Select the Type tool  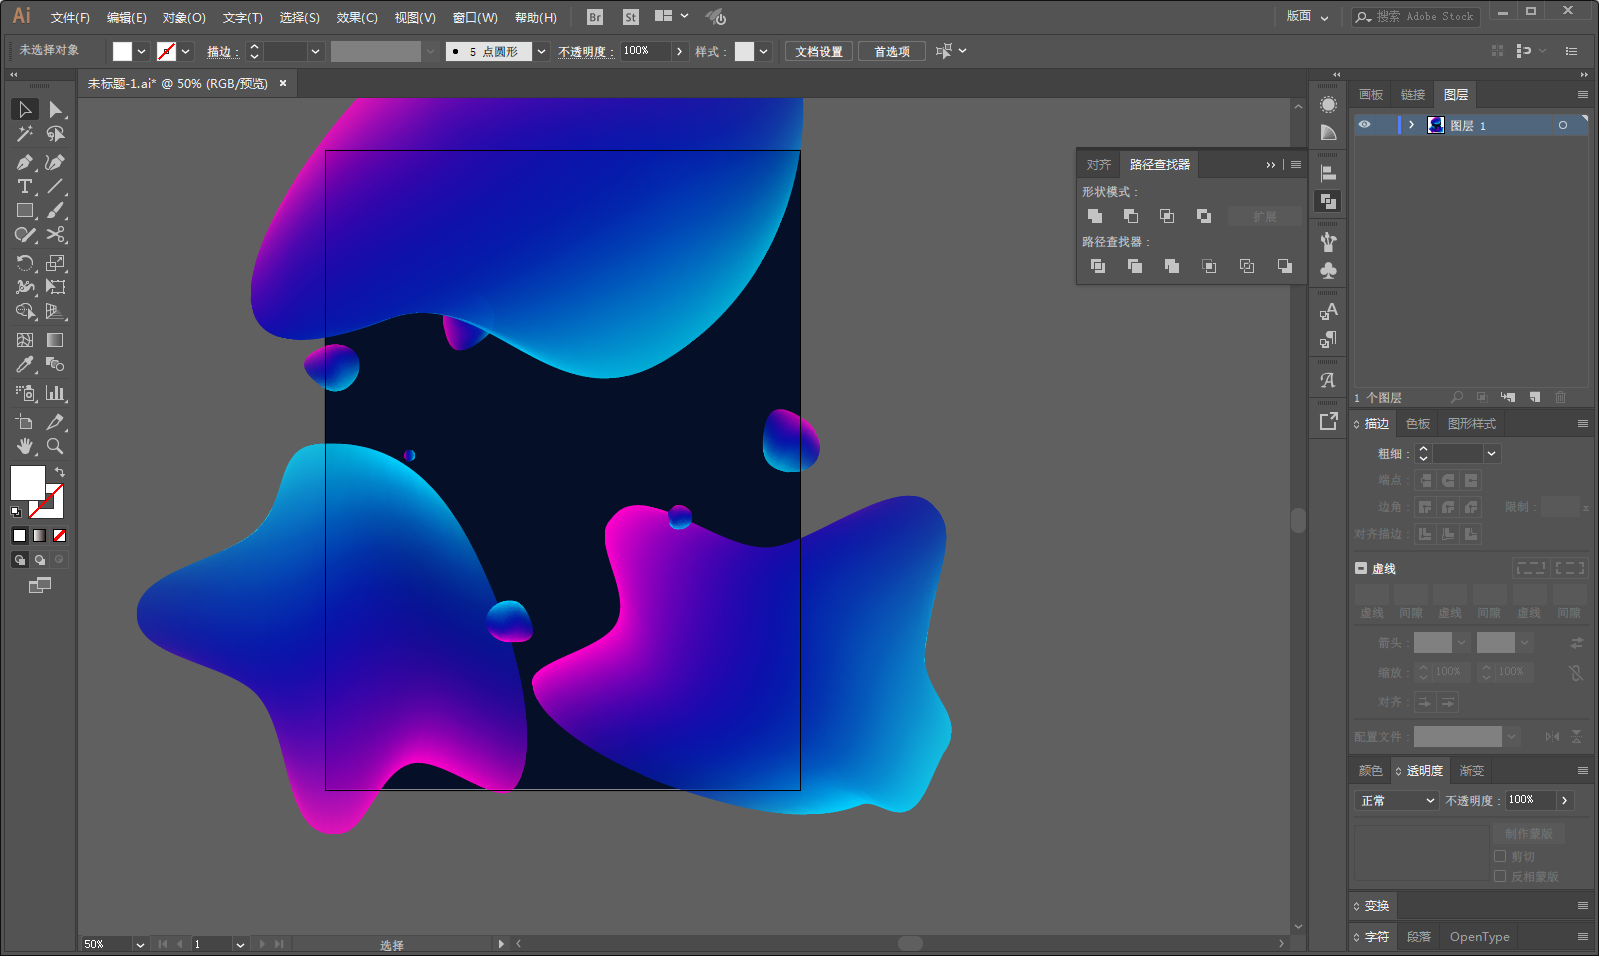[25, 187]
